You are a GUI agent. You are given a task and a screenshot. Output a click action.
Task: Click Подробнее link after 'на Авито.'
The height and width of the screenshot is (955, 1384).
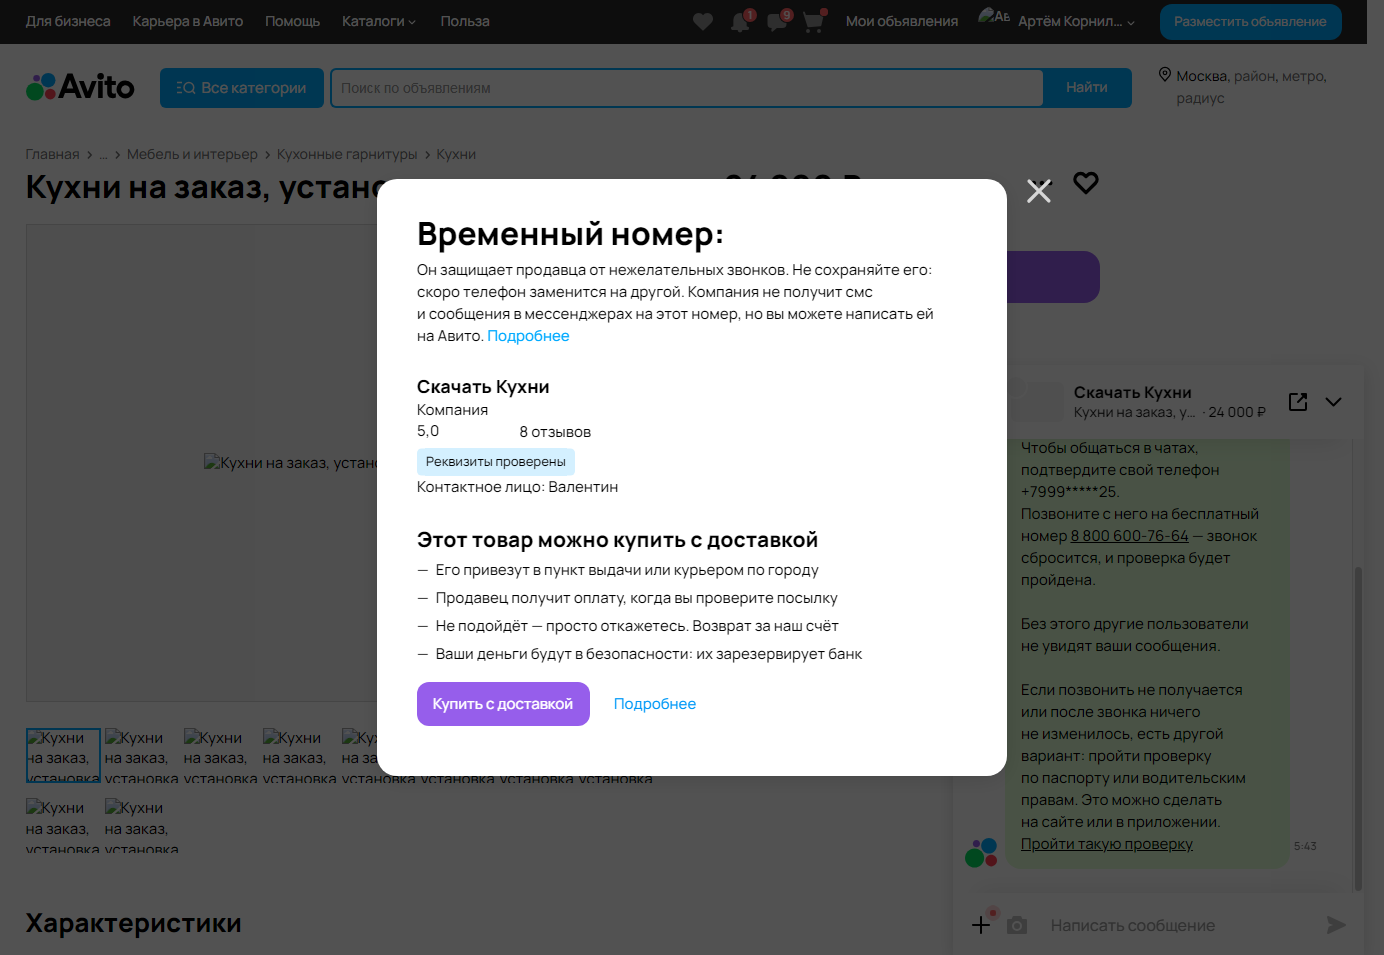[x=528, y=336]
